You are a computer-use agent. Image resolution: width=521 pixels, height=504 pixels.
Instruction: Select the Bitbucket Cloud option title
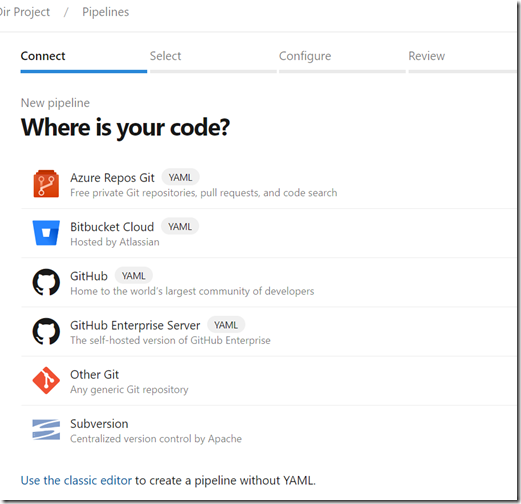(112, 227)
